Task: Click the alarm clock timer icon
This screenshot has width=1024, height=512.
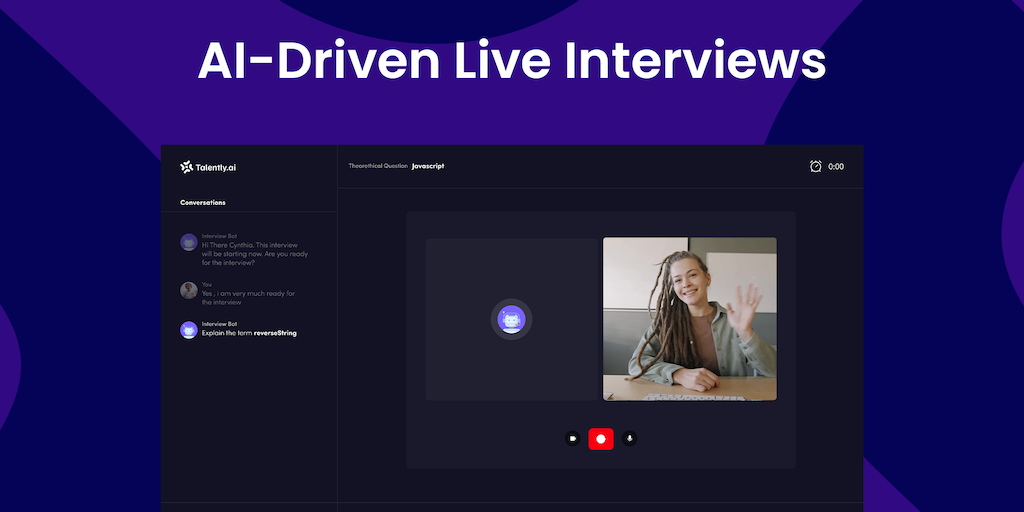Action: 816,167
